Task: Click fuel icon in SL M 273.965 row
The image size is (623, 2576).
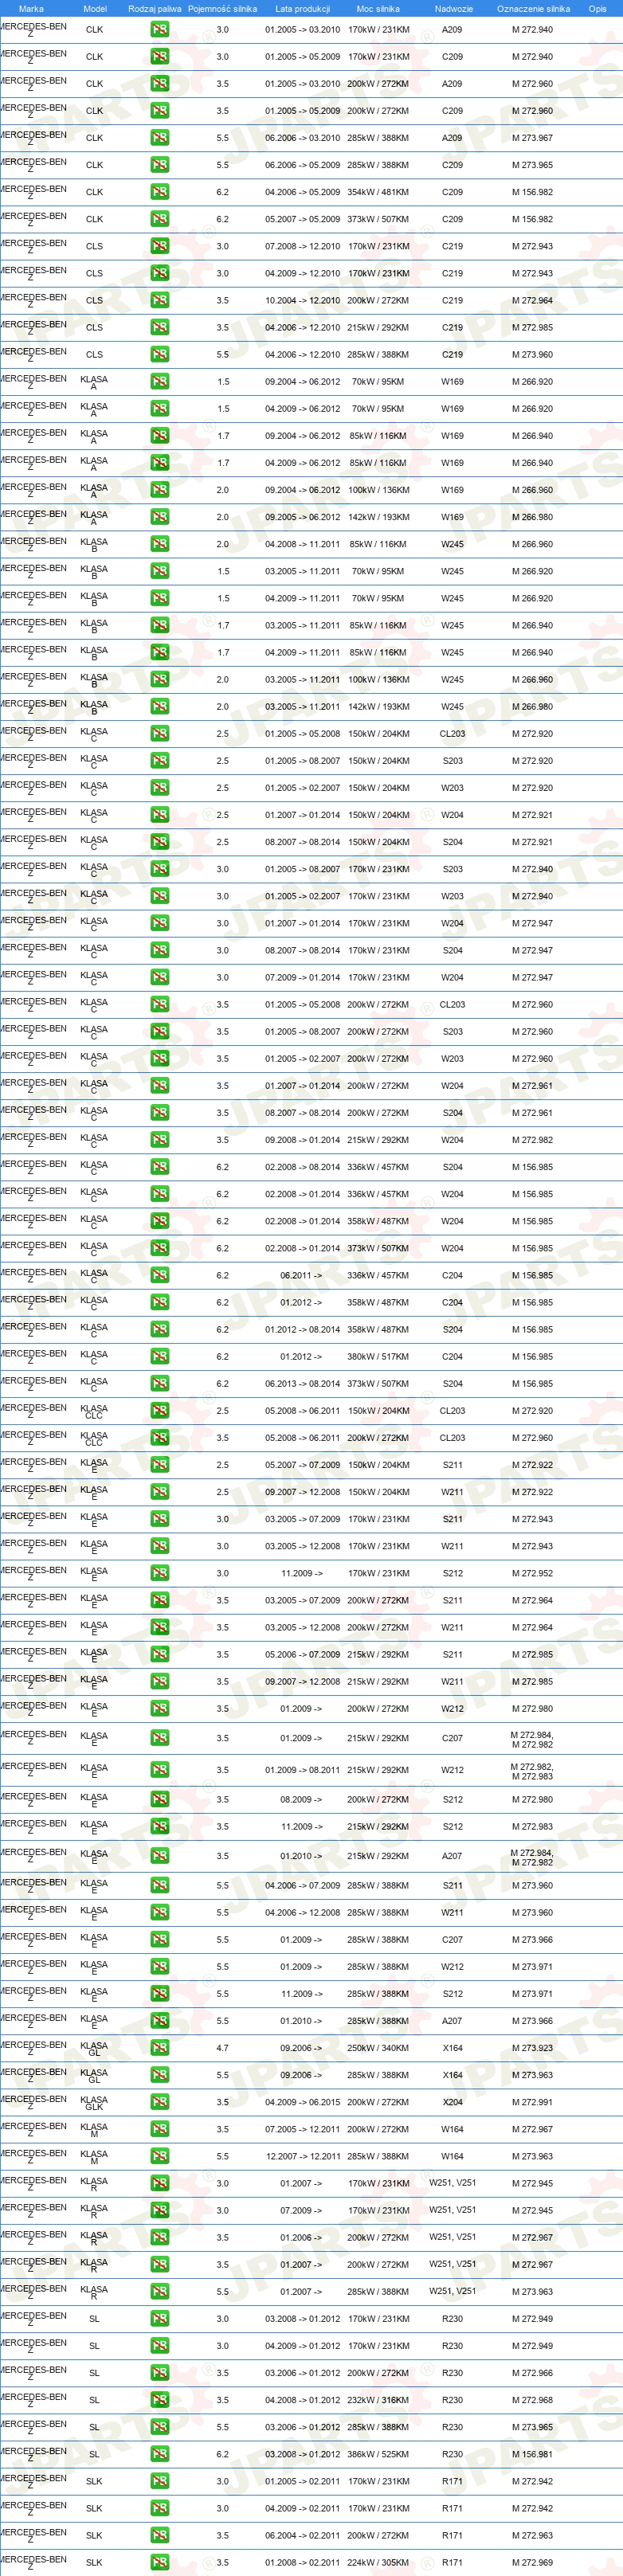Action: tap(160, 2427)
